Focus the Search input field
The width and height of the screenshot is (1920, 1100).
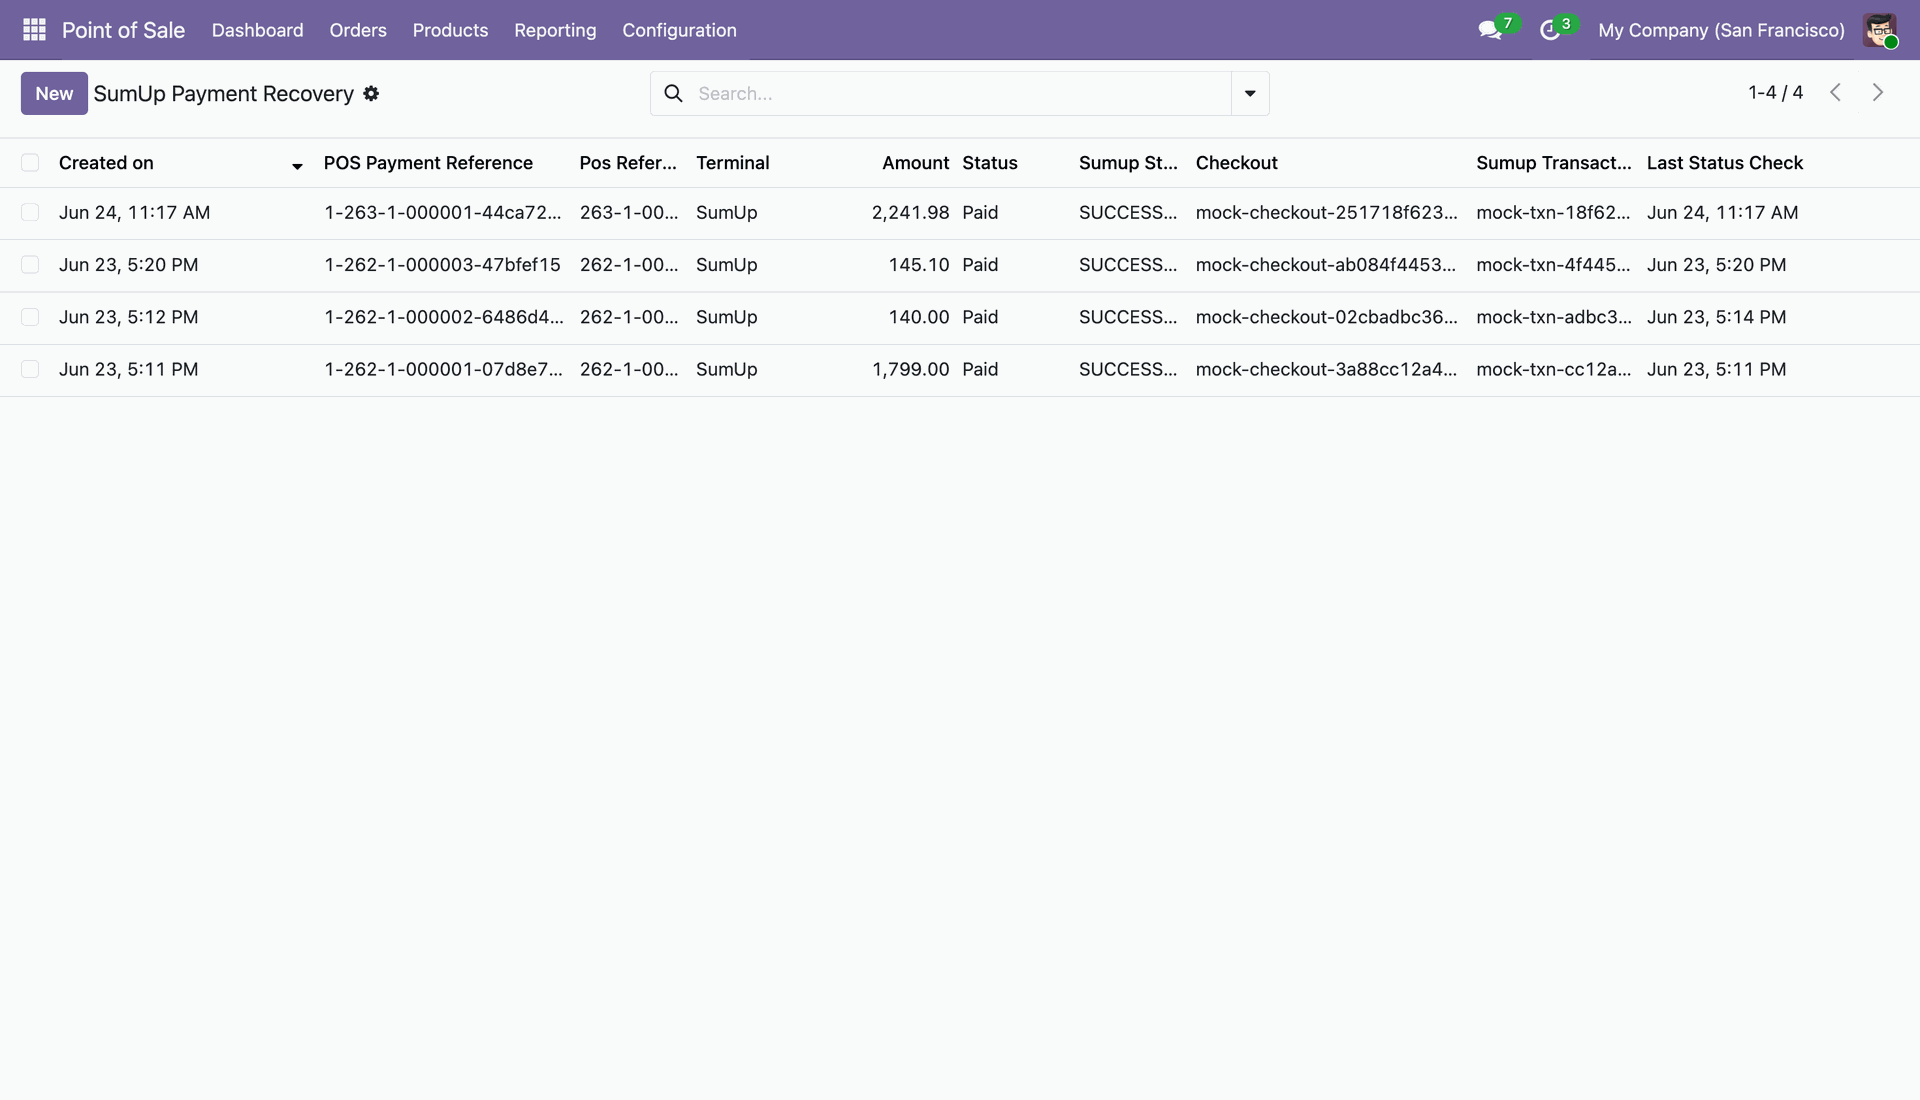(x=960, y=93)
